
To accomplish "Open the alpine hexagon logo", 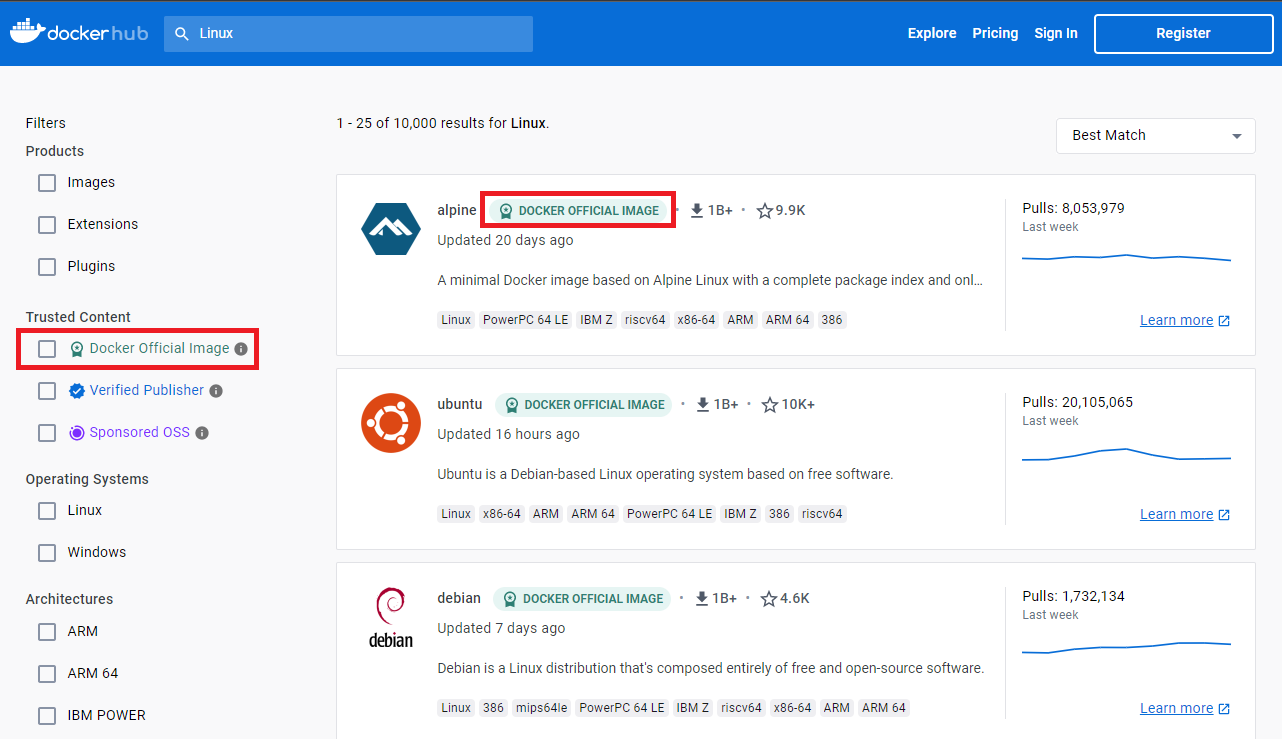I will coord(391,228).
